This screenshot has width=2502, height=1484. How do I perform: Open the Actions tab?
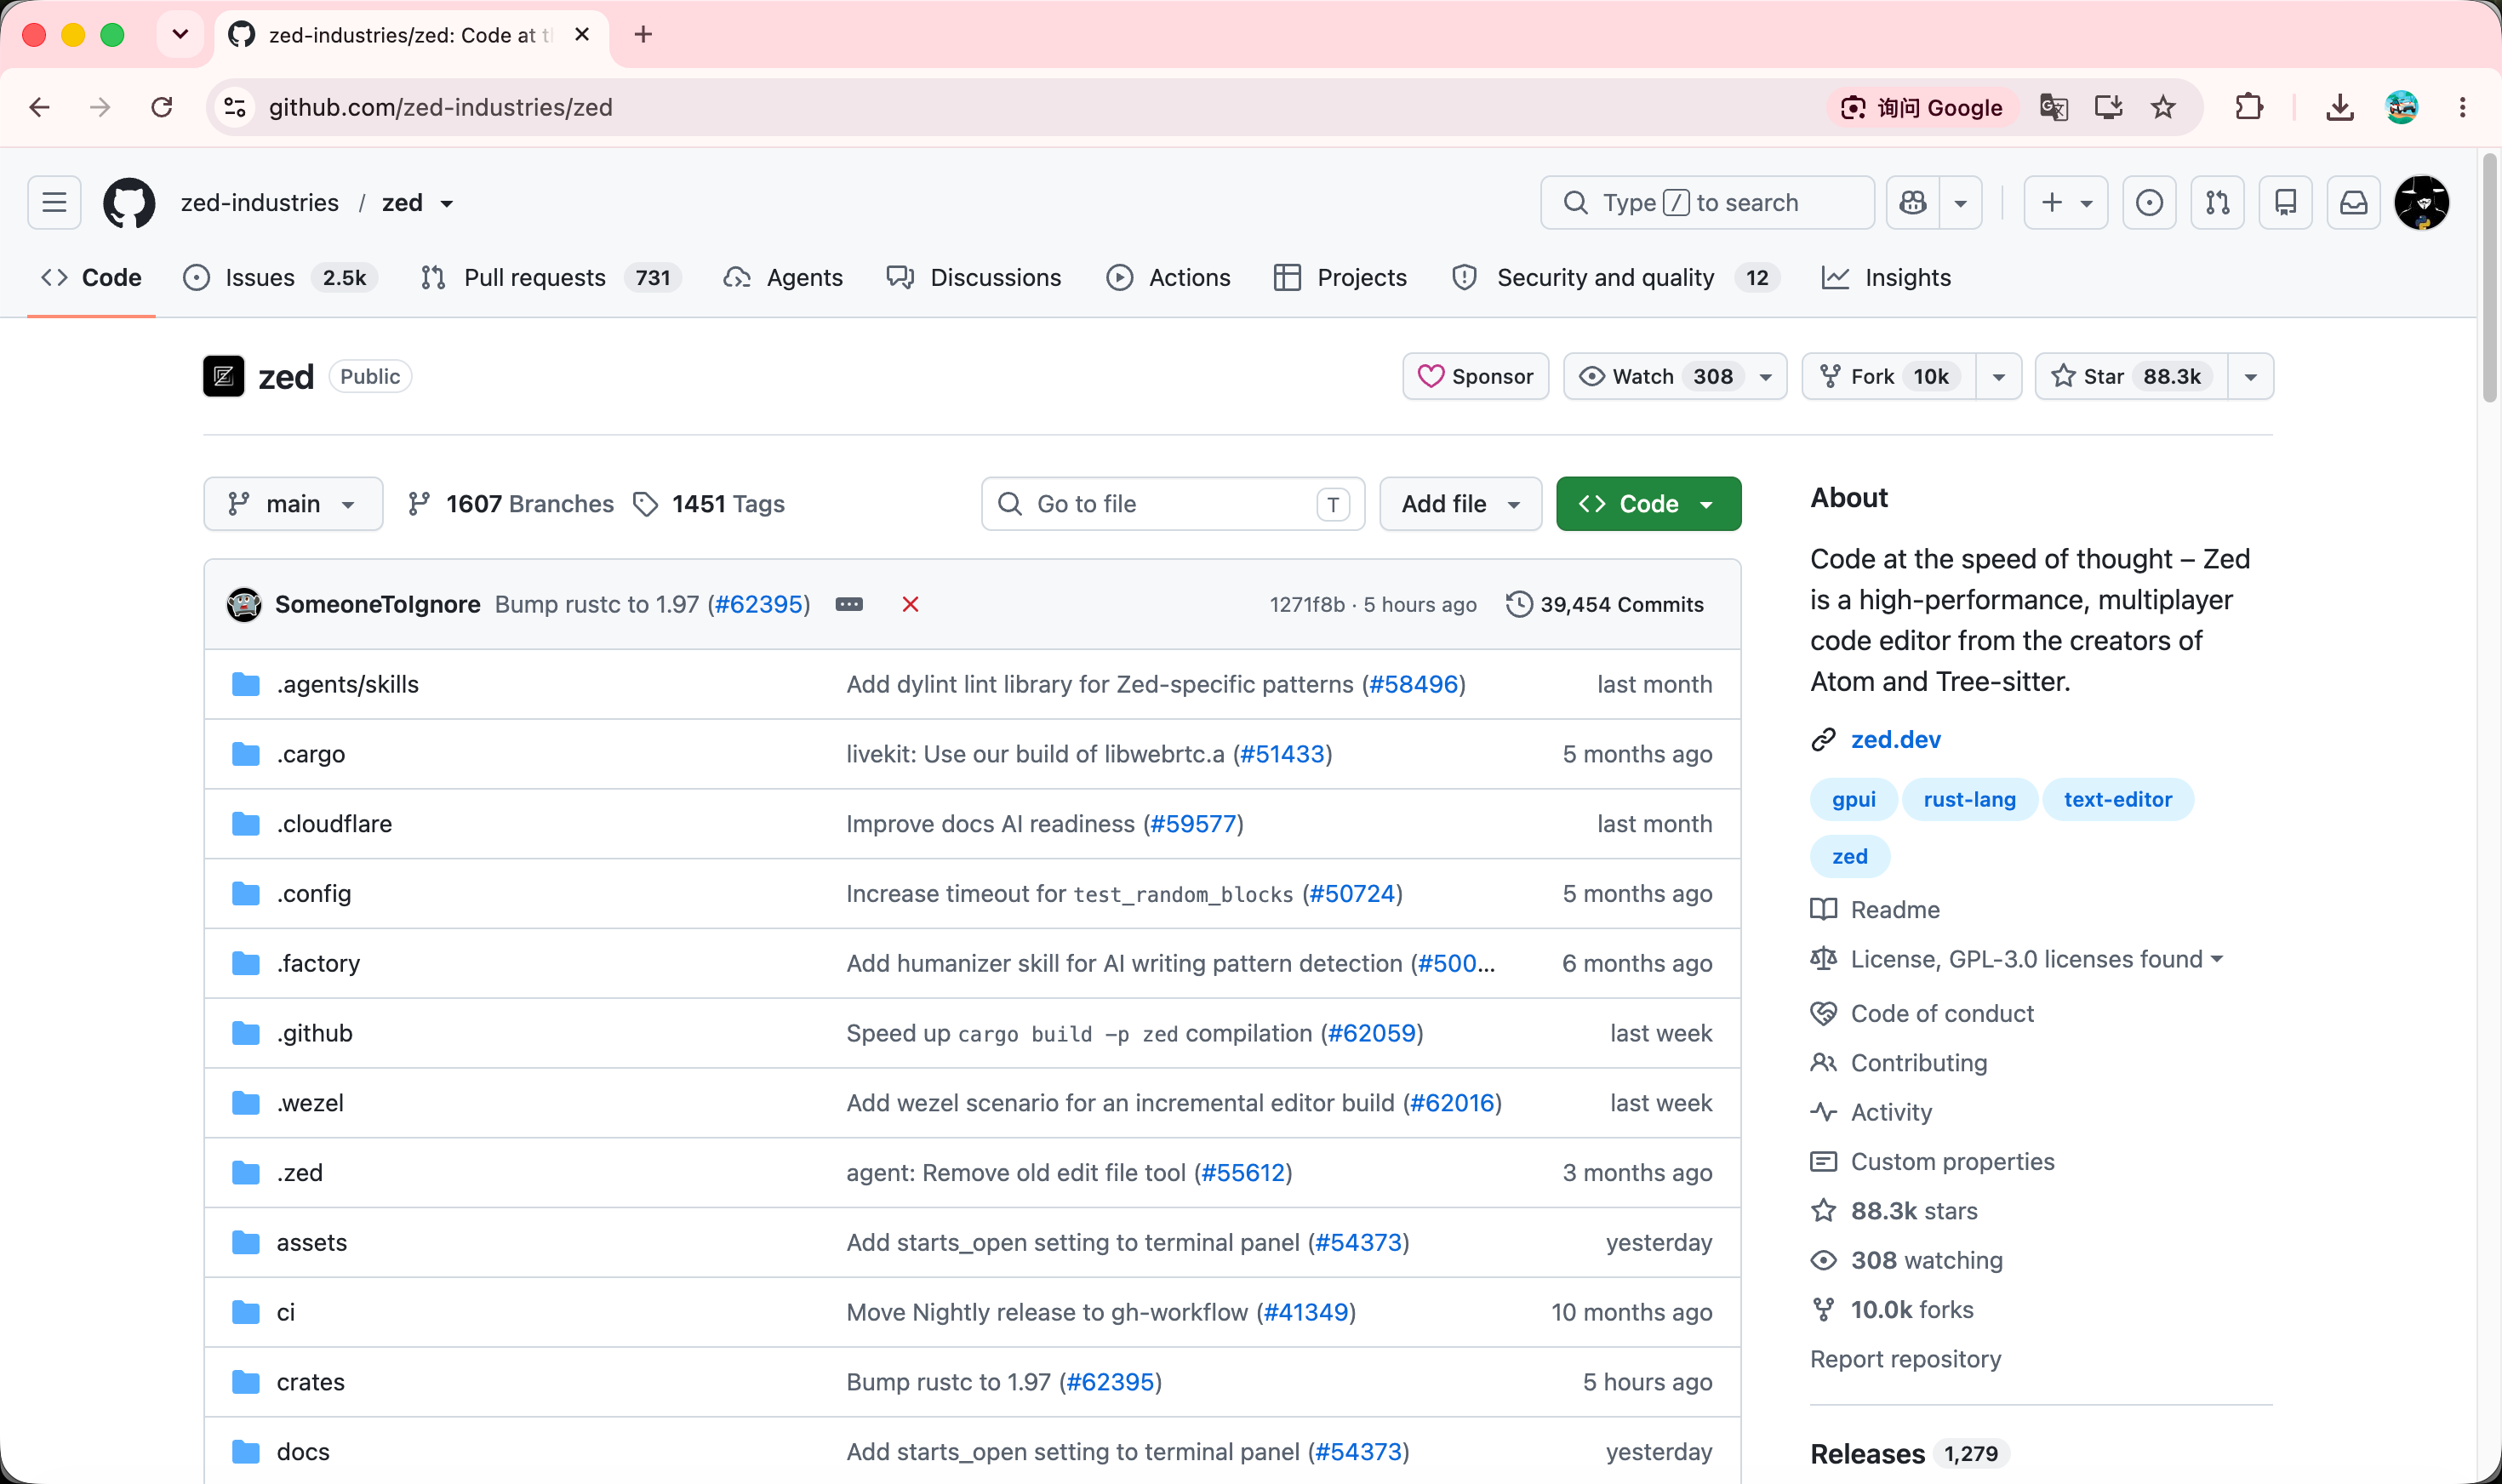pos(1168,278)
